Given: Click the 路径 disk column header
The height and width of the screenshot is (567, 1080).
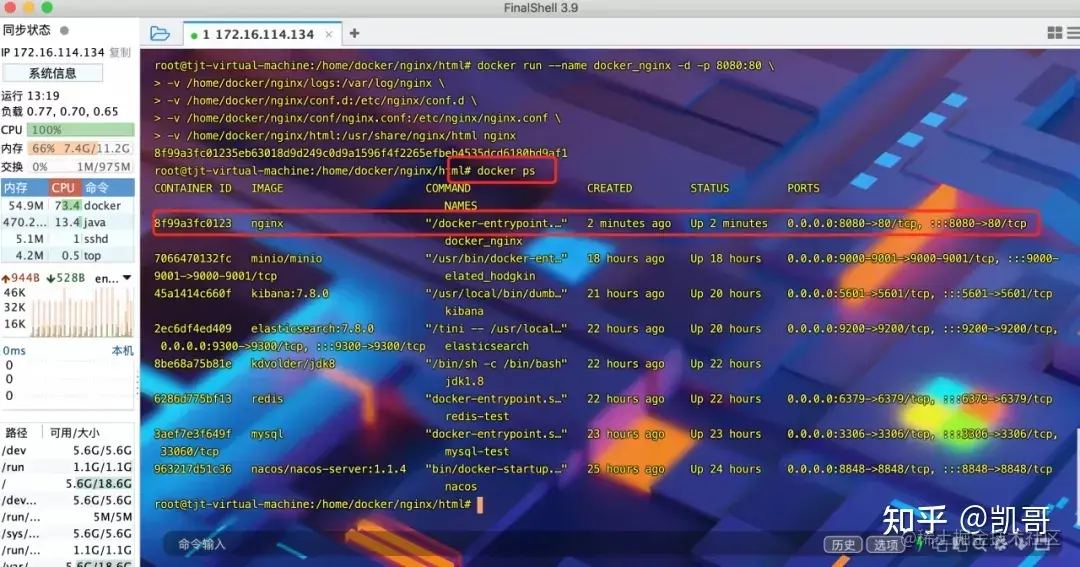Looking at the screenshot, I should 17,433.
